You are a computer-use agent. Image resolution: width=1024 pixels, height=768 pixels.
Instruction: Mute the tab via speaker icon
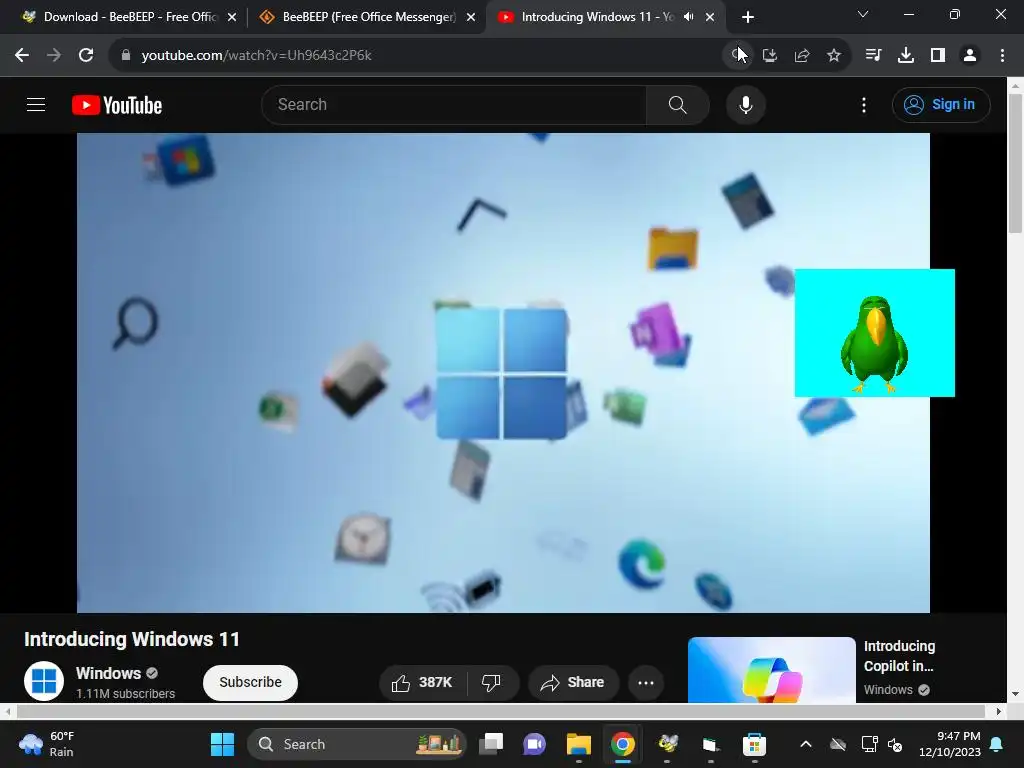point(688,17)
